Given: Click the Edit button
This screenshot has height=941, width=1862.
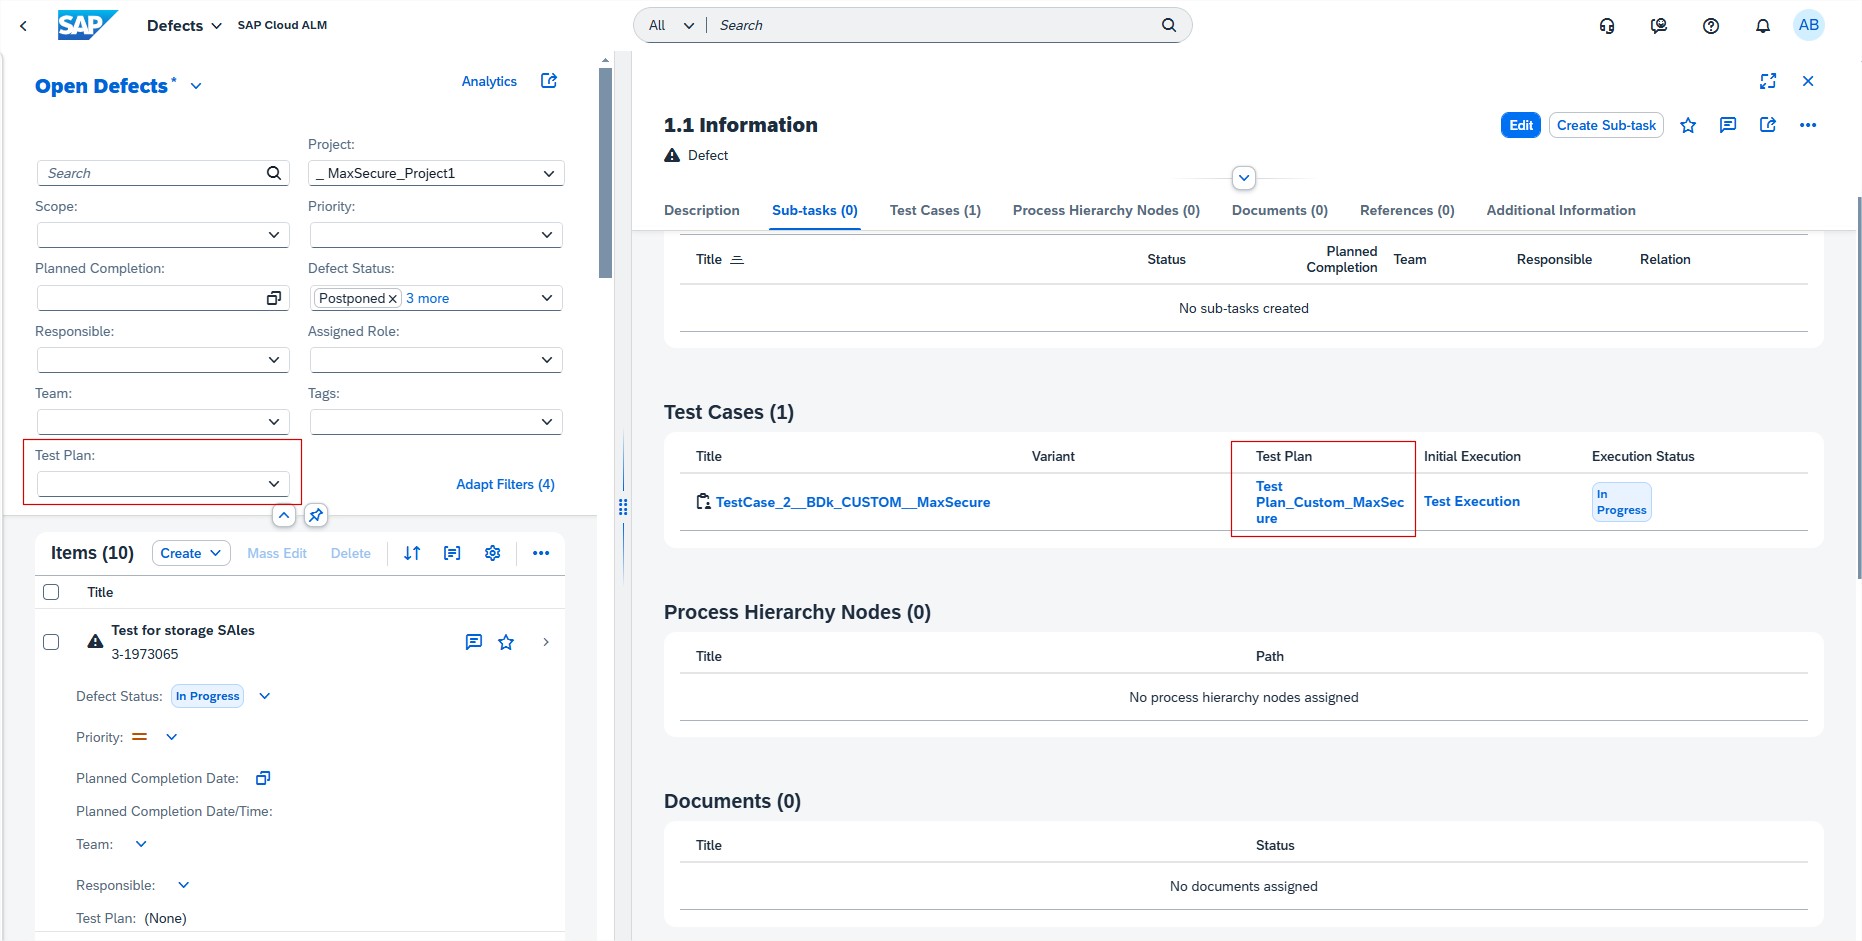Looking at the screenshot, I should pos(1520,125).
